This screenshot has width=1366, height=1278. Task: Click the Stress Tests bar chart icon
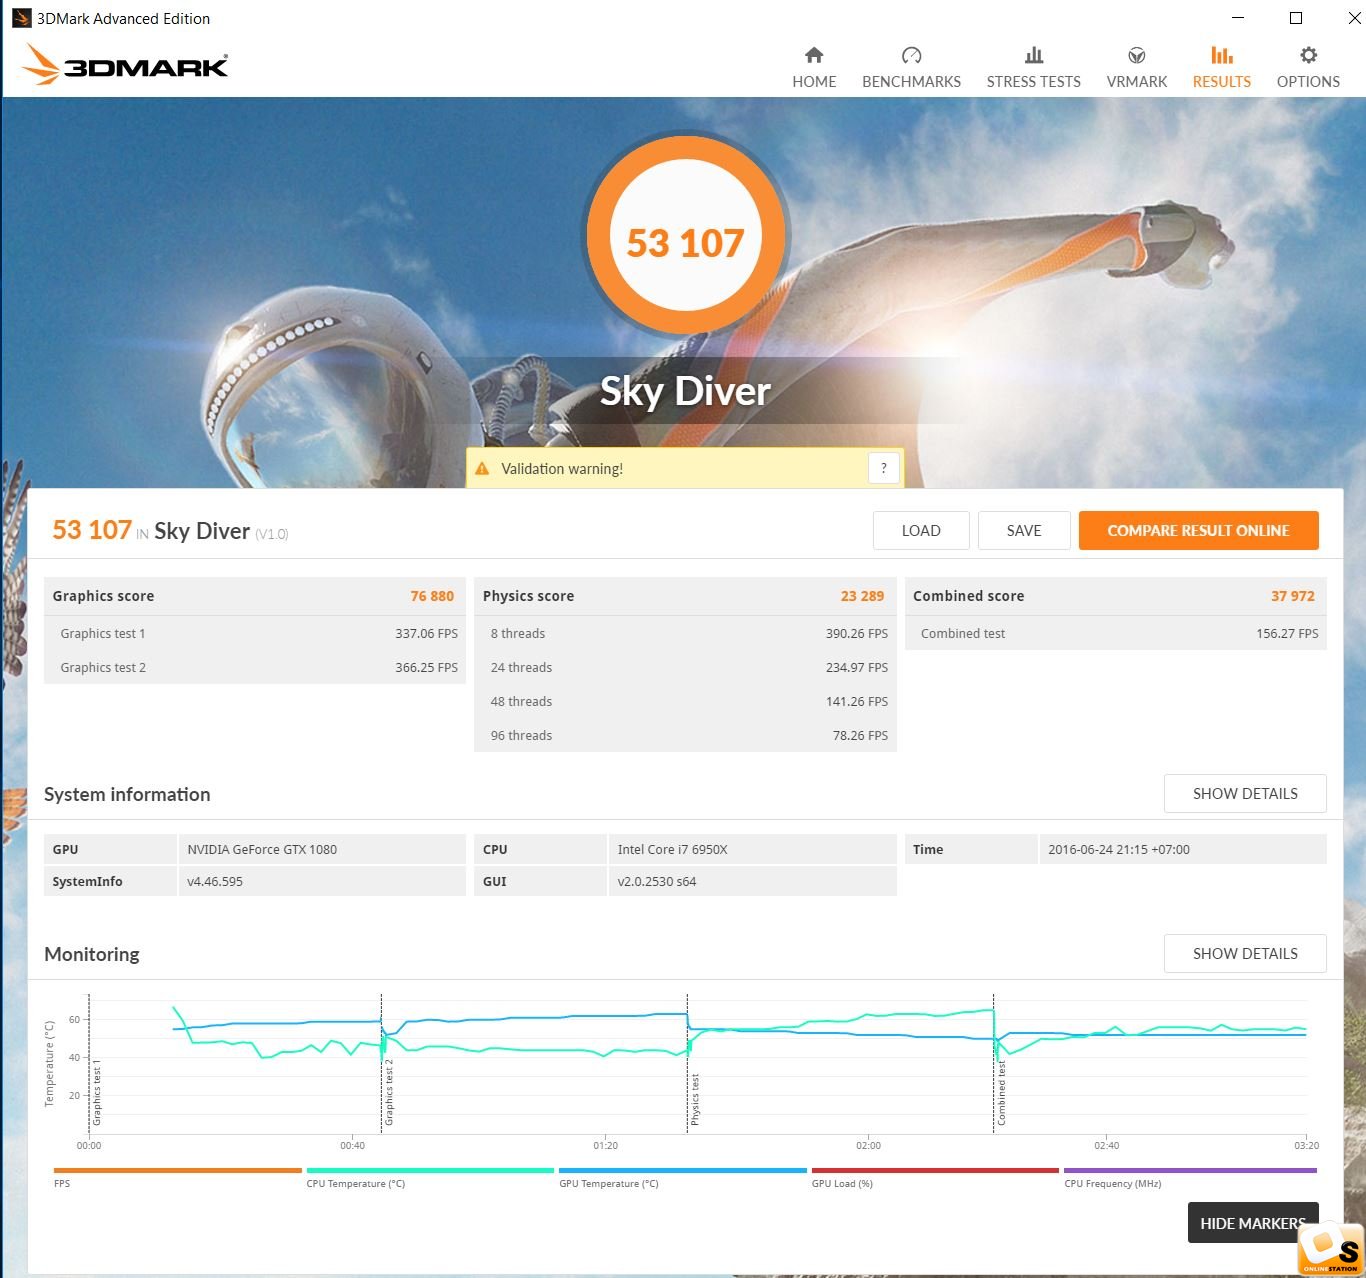tap(1034, 55)
